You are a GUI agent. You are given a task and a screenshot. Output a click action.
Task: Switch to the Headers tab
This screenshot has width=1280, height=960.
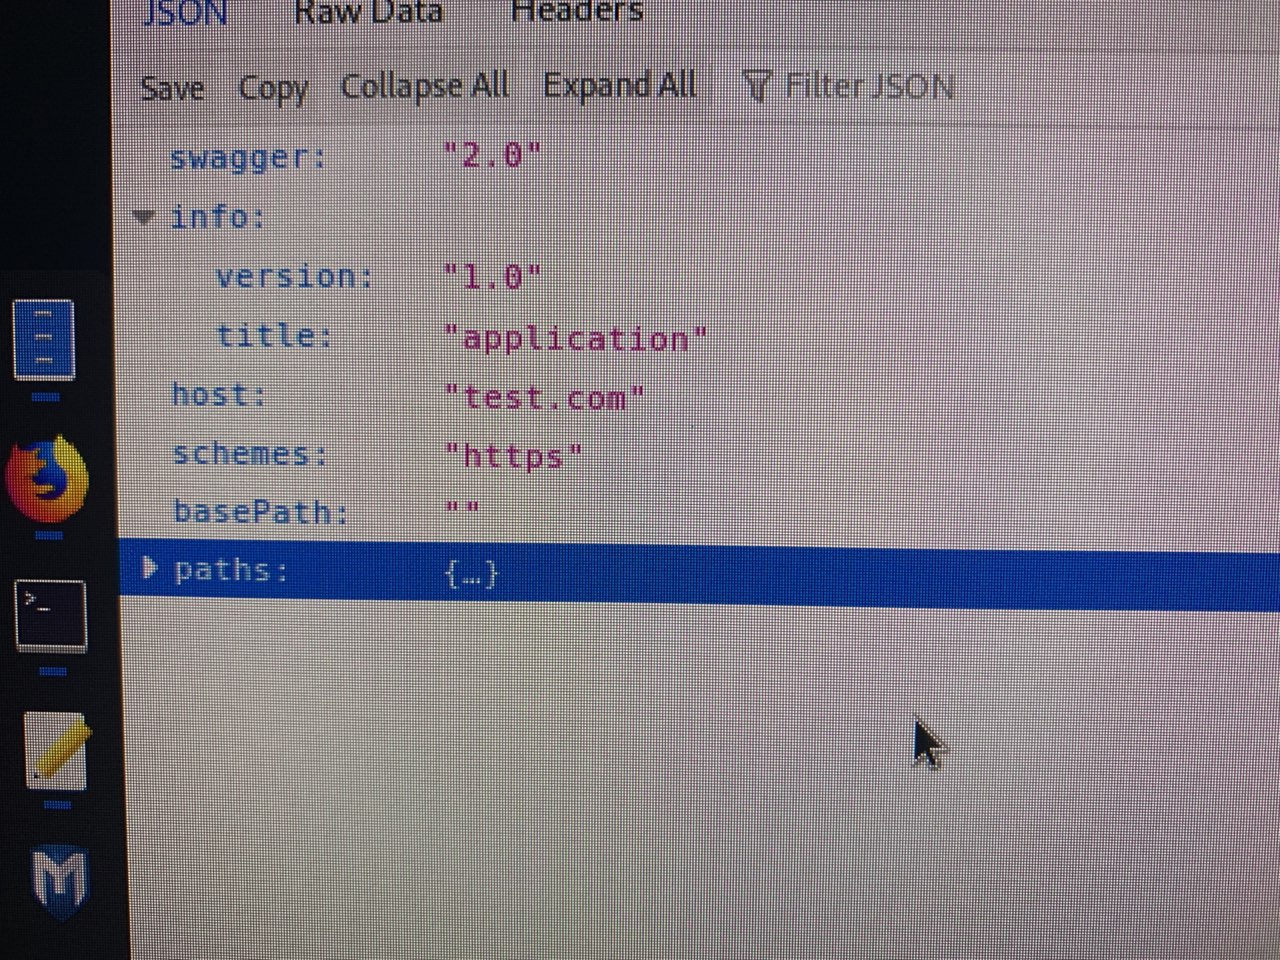pyautogui.click(x=577, y=12)
